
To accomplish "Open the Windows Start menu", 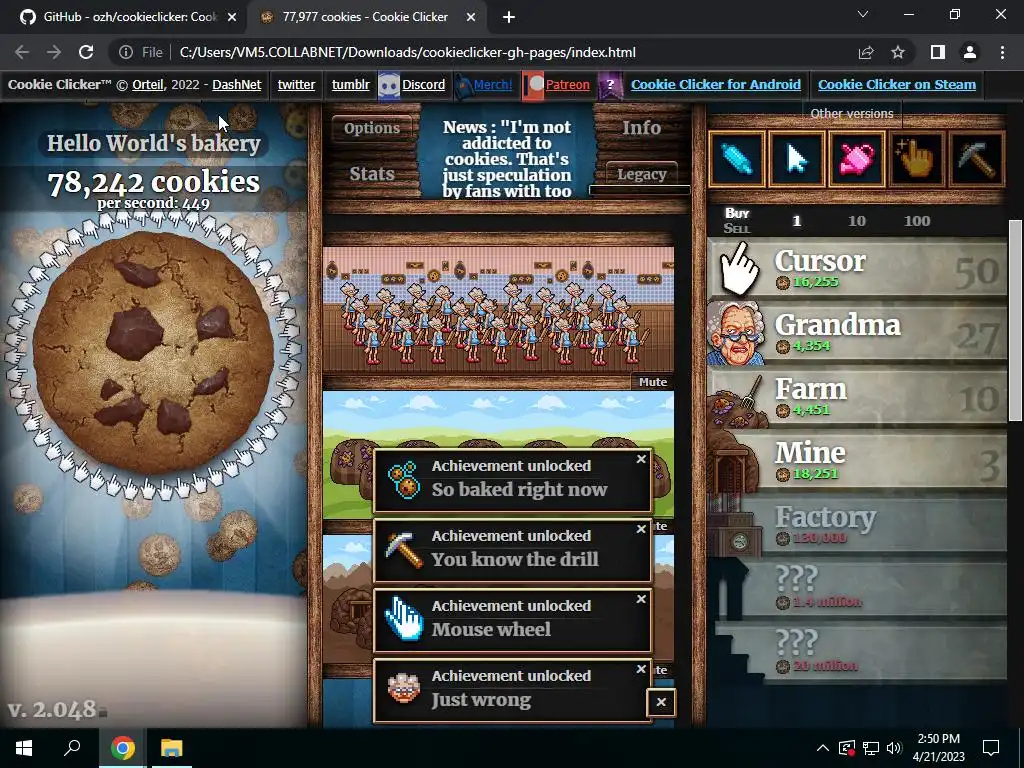I will click(24, 747).
